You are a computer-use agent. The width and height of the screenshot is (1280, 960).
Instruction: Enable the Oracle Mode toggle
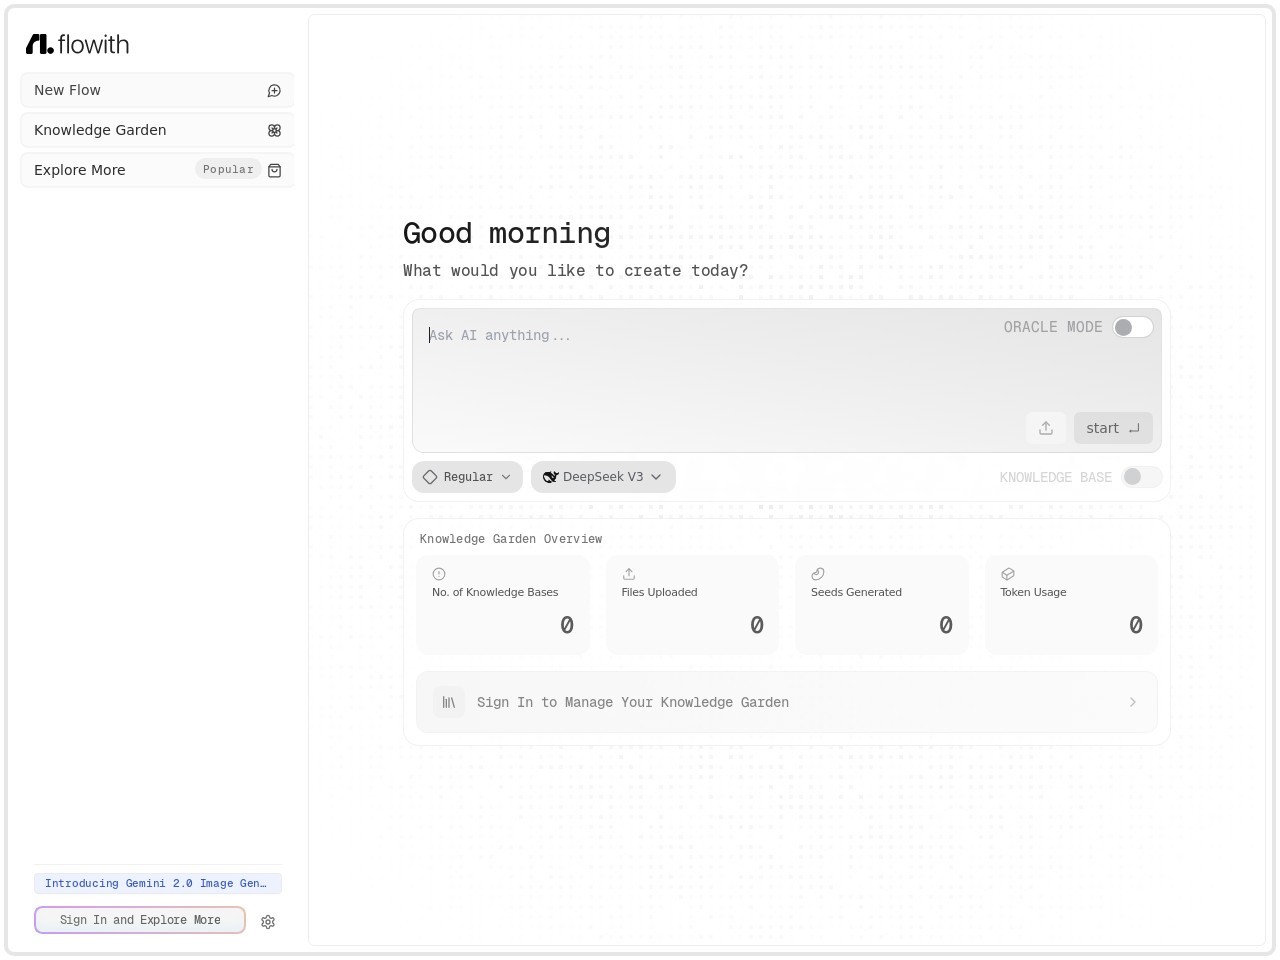(x=1132, y=328)
